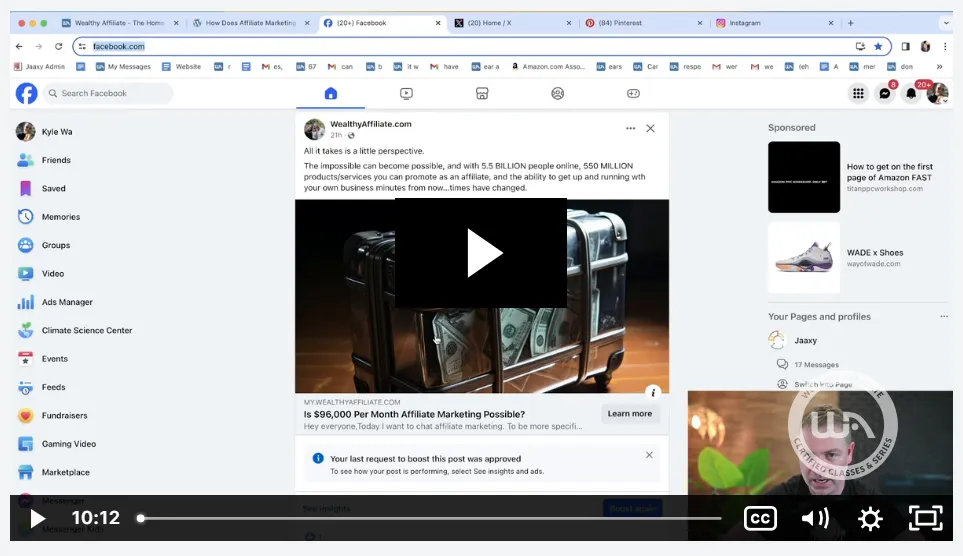Click the Facebook logo icon
This screenshot has width=963, height=556.
[x=26, y=93]
